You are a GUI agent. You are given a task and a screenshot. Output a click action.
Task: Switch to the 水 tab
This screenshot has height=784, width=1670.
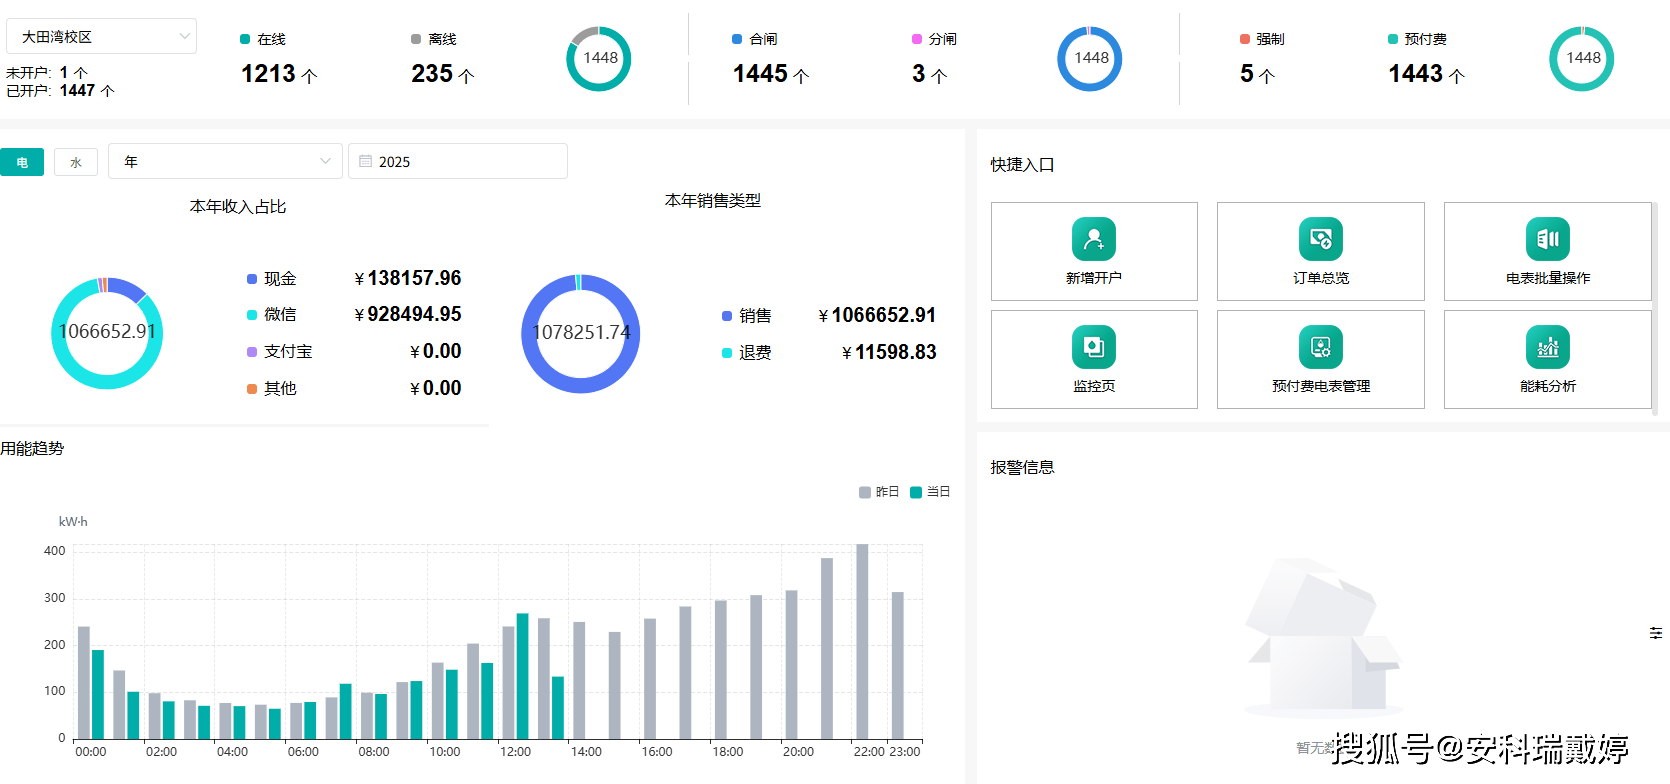click(x=76, y=162)
